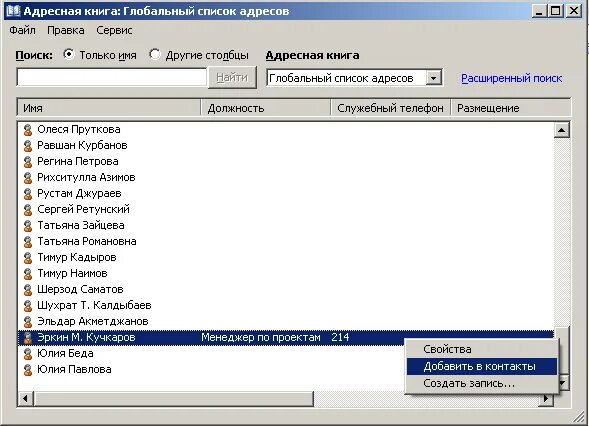
Task: Open the Глобальный список адресов dropdown
Action: pyautogui.click(x=433, y=78)
